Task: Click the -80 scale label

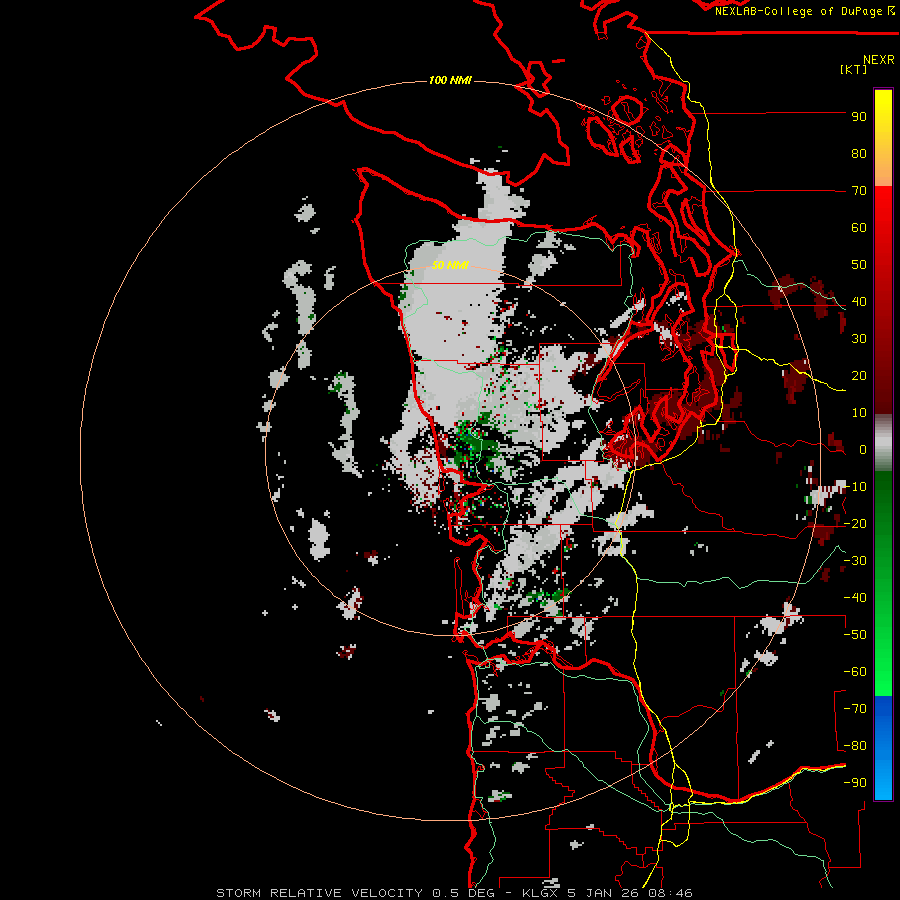Action: [x=855, y=746]
